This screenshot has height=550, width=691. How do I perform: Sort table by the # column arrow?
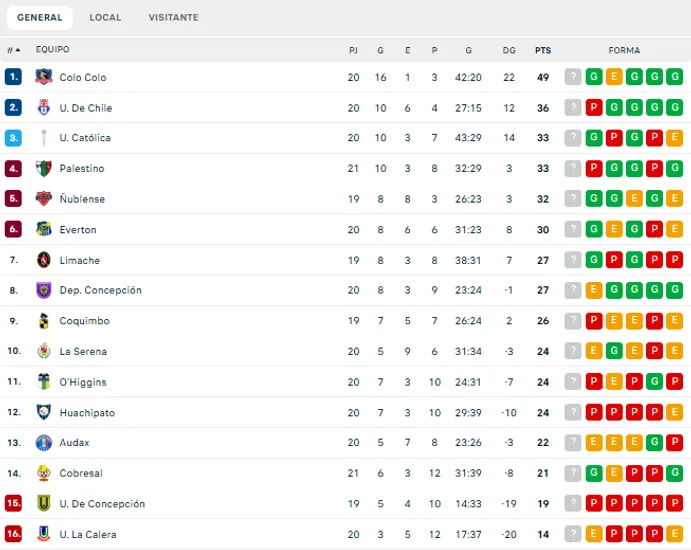[18, 50]
